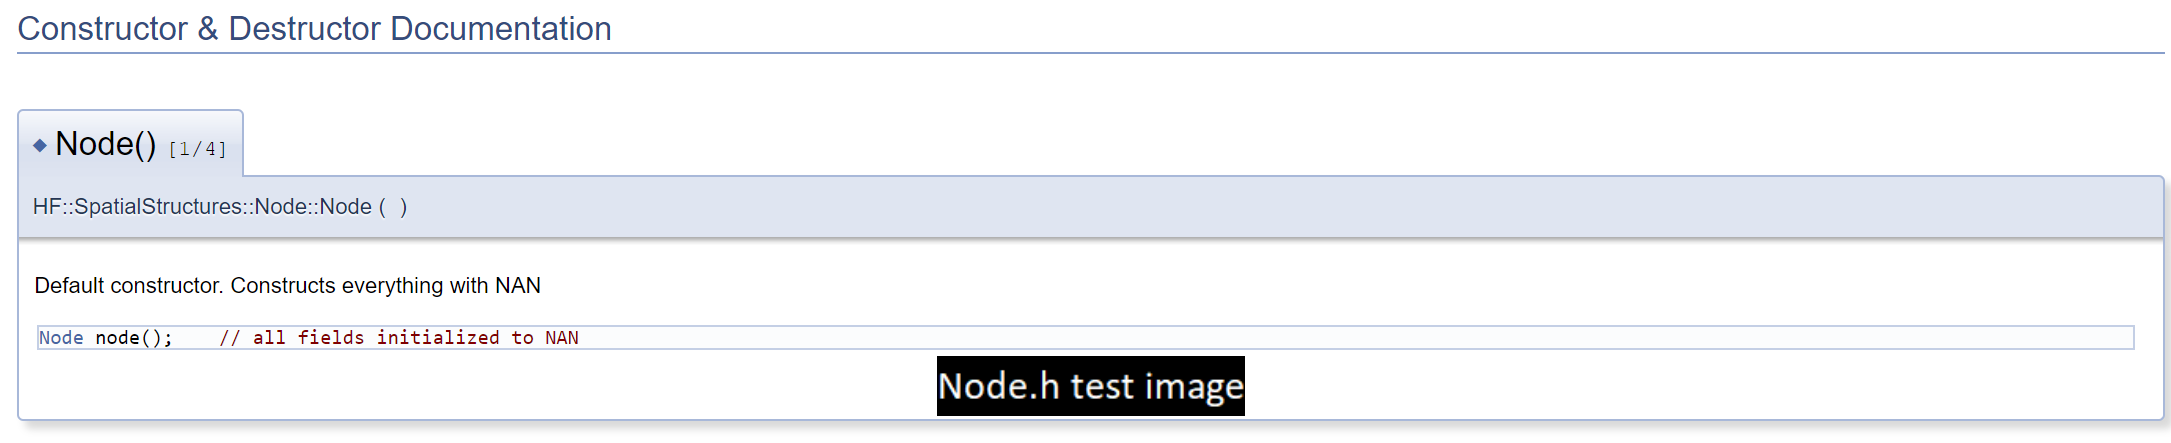Viewport: 2171px width, 443px height.
Task: Click the word Destructor in the section heading
Action: [305, 29]
